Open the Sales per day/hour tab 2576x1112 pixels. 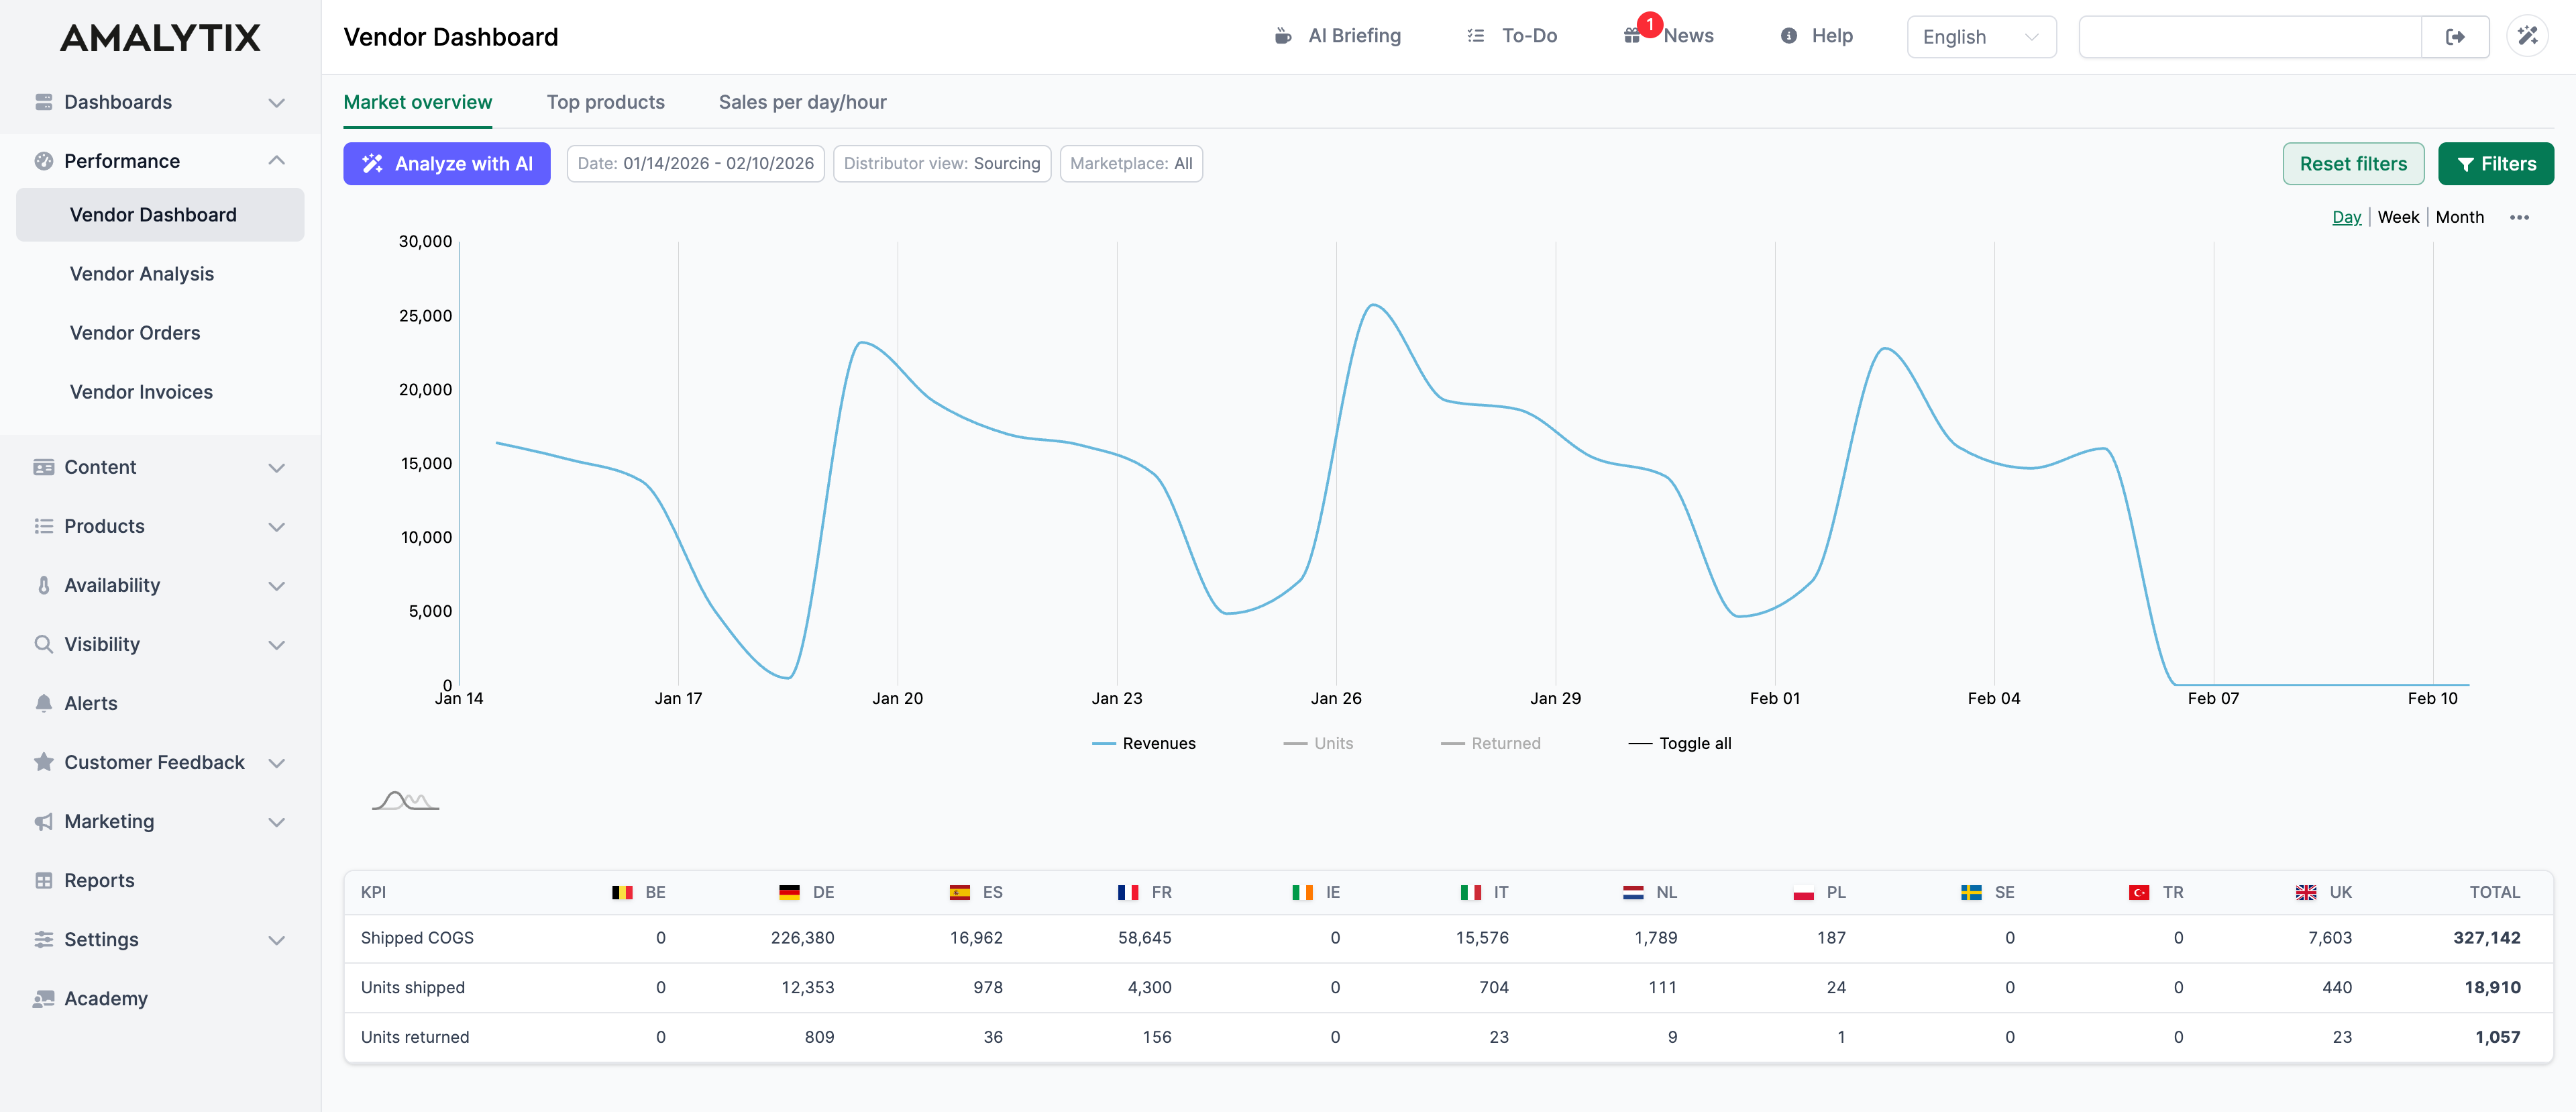802,102
